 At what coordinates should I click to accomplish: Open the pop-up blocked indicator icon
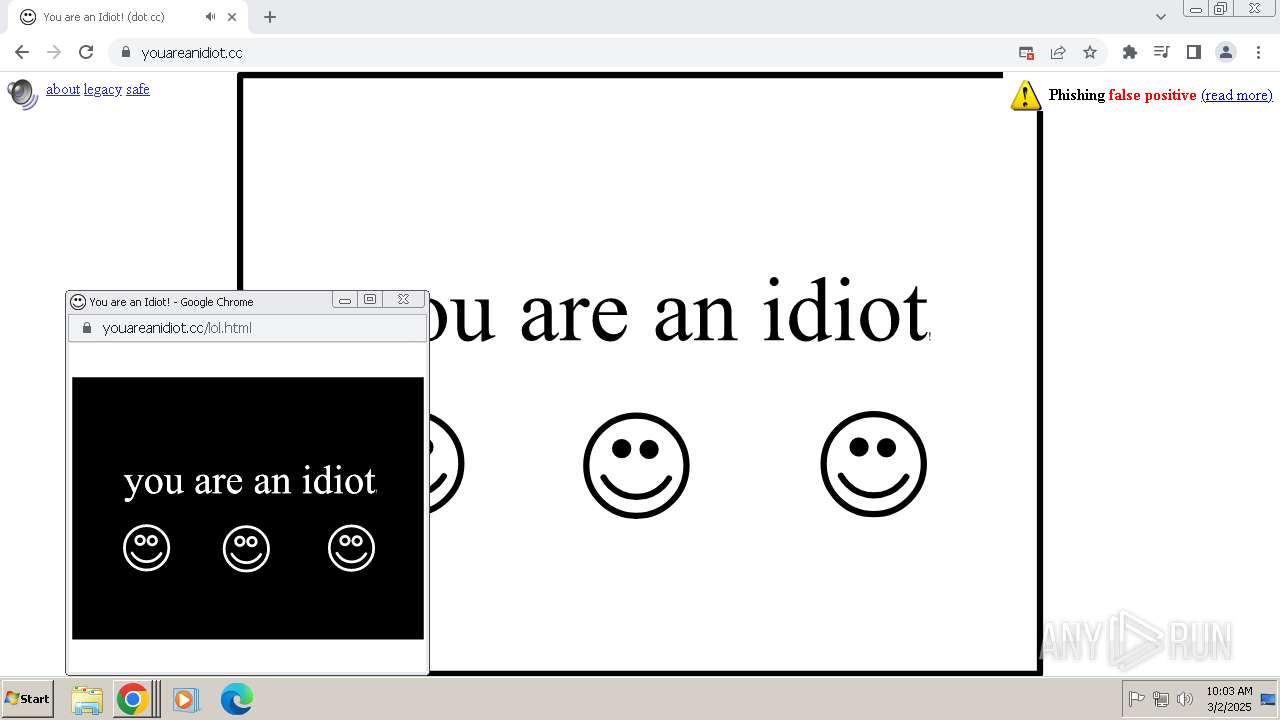[x=1026, y=52]
